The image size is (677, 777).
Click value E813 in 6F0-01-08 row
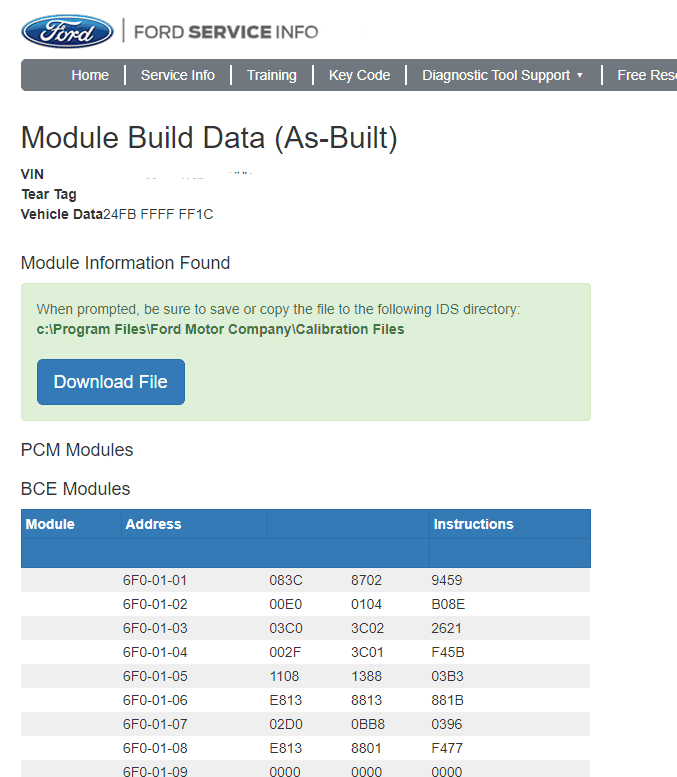(x=285, y=748)
